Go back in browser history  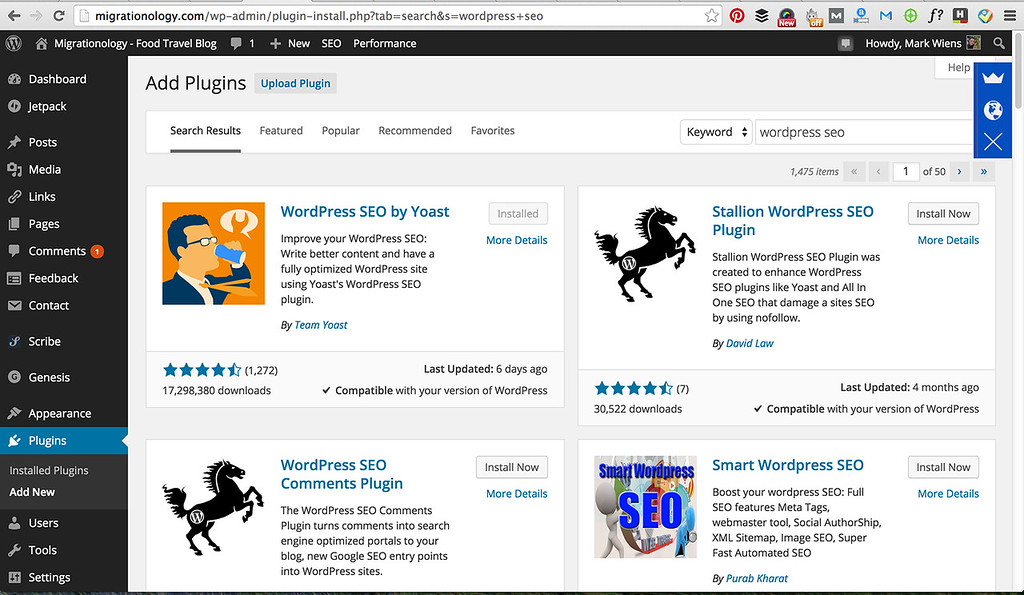14,16
